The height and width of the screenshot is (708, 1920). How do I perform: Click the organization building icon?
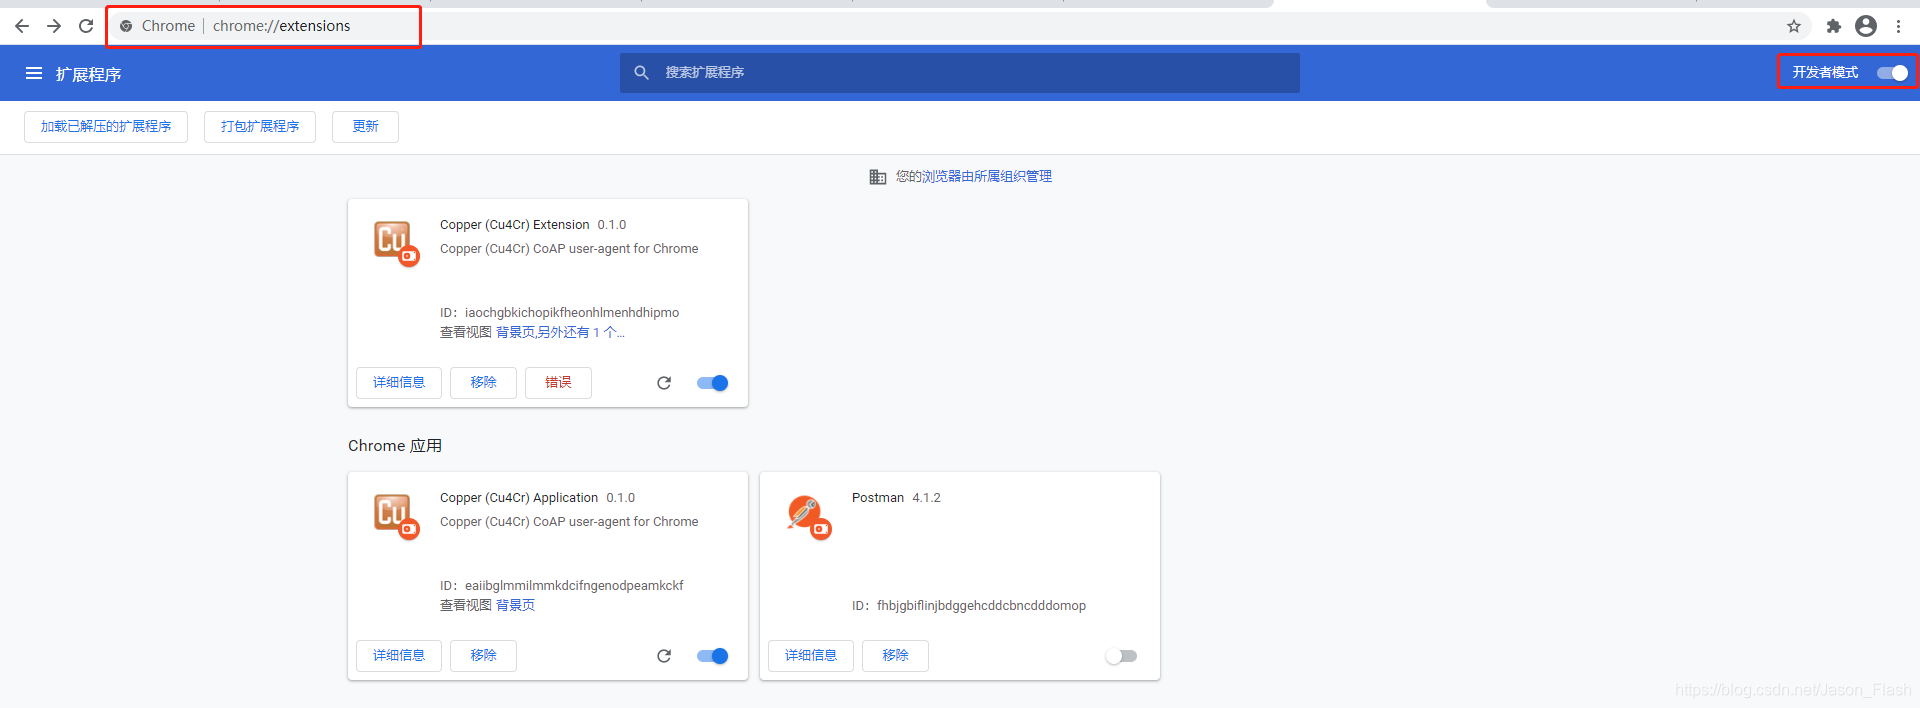click(877, 177)
